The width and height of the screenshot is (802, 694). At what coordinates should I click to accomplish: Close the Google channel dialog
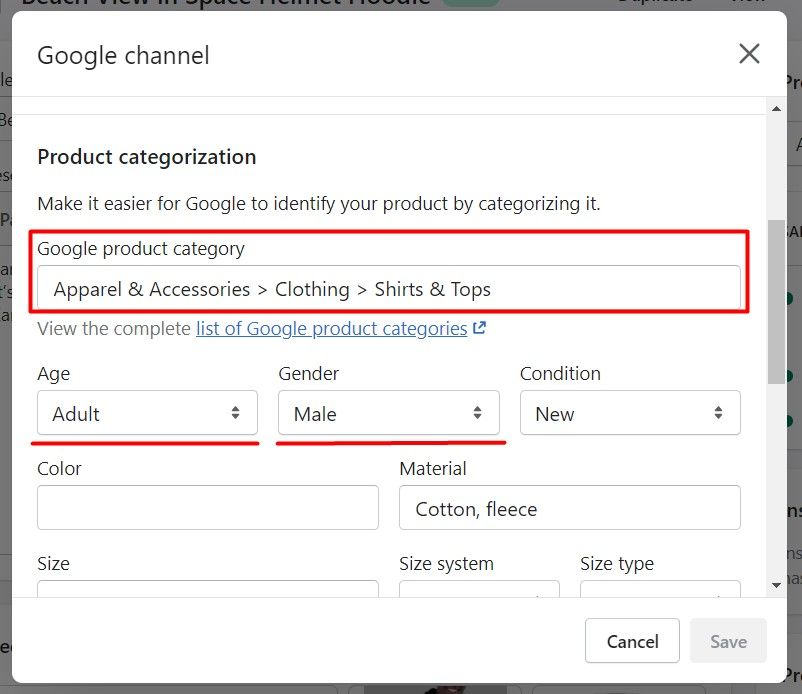click(749, 54)
